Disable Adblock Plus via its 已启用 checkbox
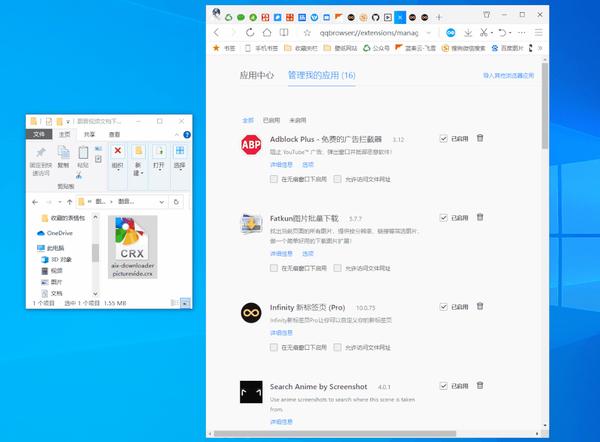This screenshot has width=600, height=442. coord(443,139)
